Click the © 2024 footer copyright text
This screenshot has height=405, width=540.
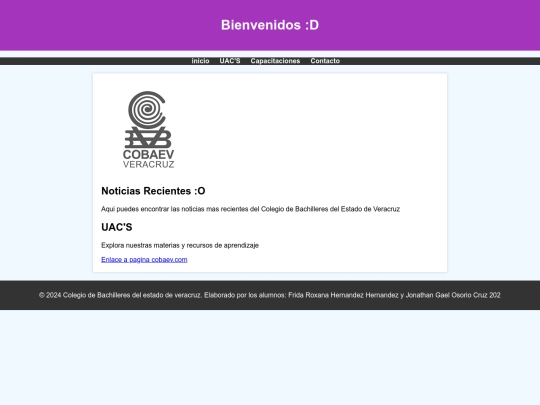click(x=270, y=295)
